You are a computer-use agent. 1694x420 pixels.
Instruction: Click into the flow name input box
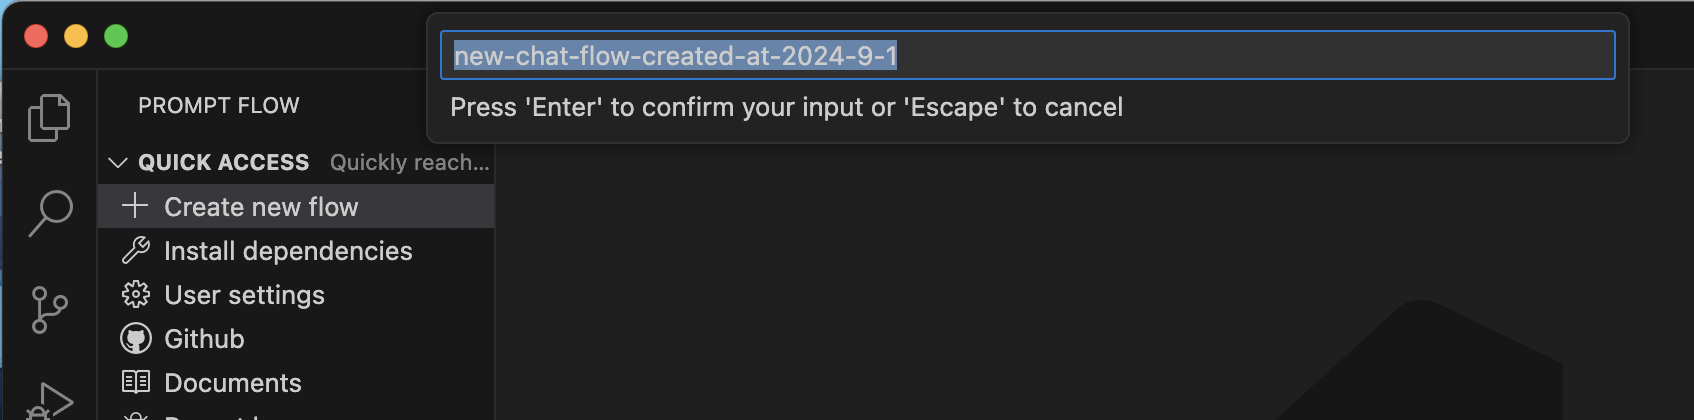(1027, 56)
